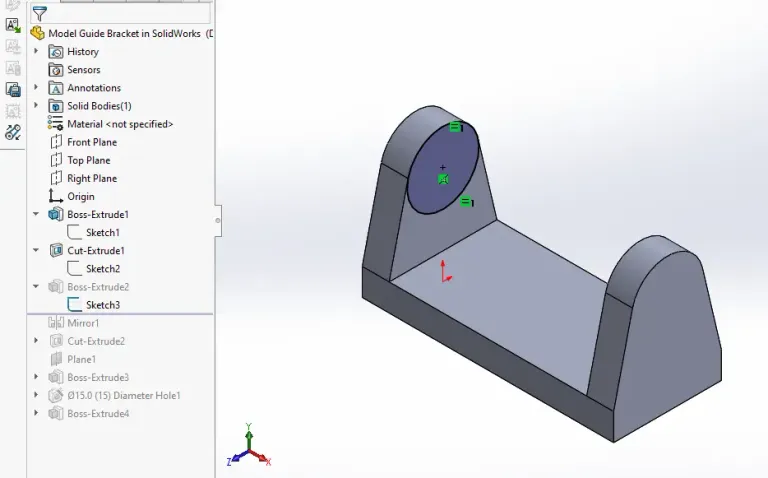This screenshot has width=768, height=478.
Task: Select Front Plane in the feature tree
Action: click(91, 142)
